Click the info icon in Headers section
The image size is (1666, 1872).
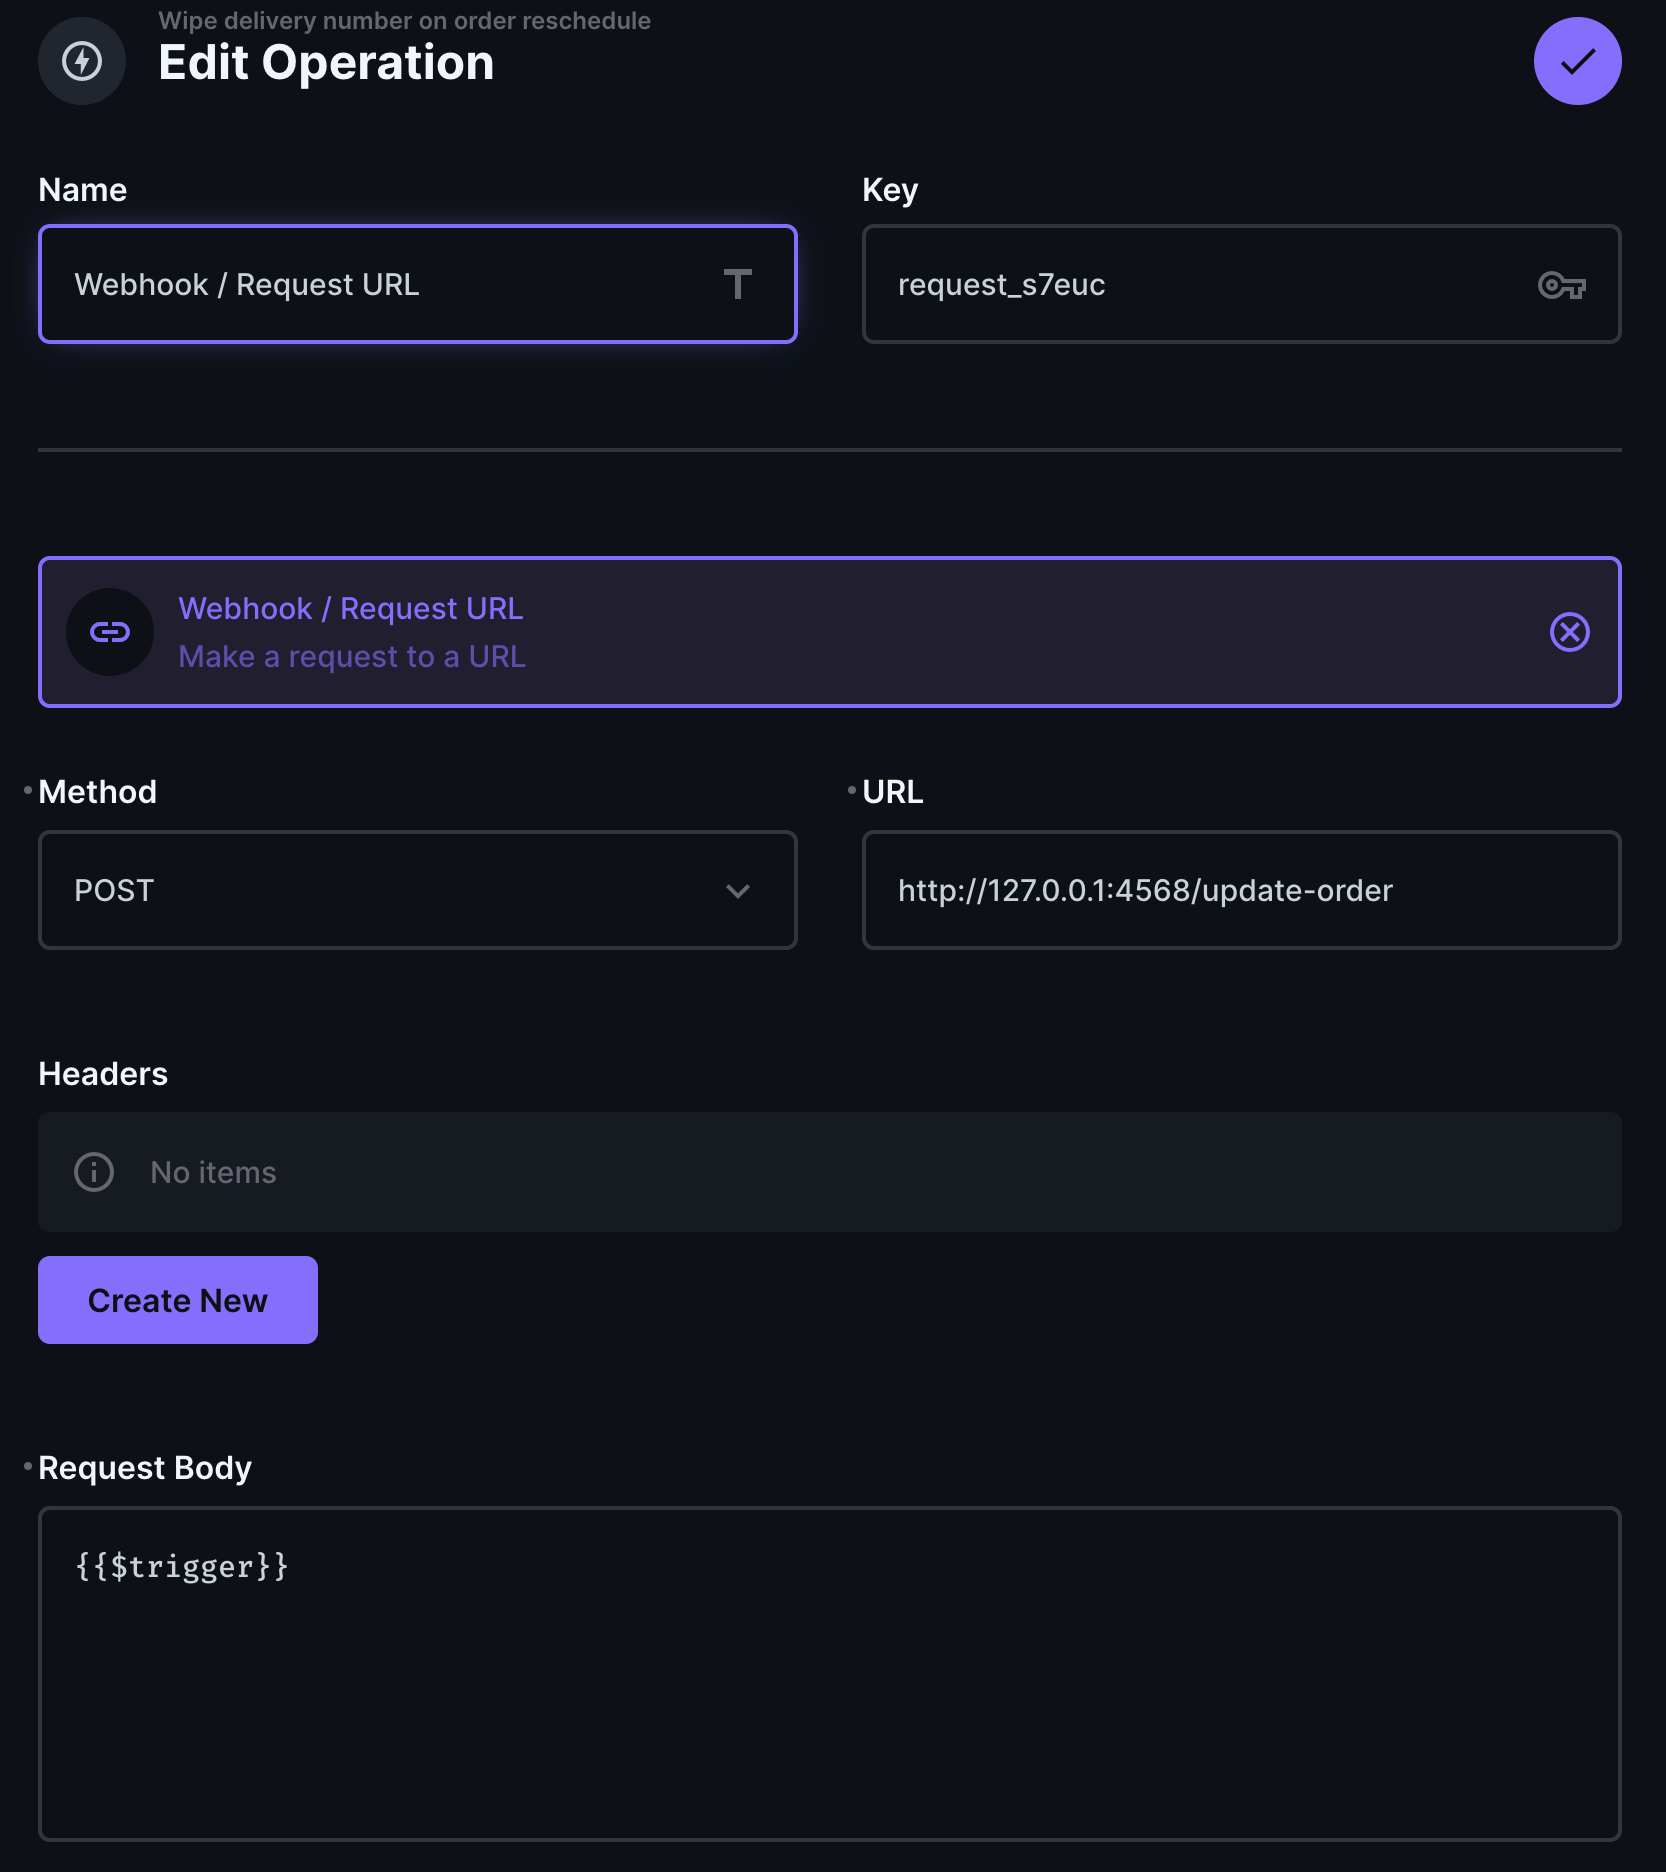[92, 1172]
